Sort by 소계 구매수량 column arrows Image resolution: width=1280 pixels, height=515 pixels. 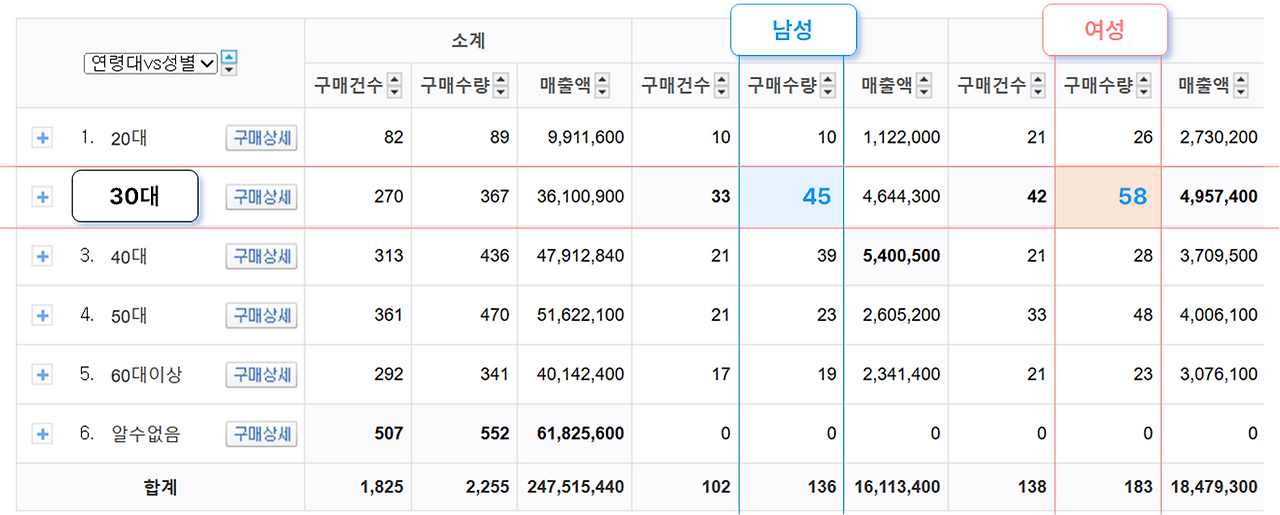501,86
